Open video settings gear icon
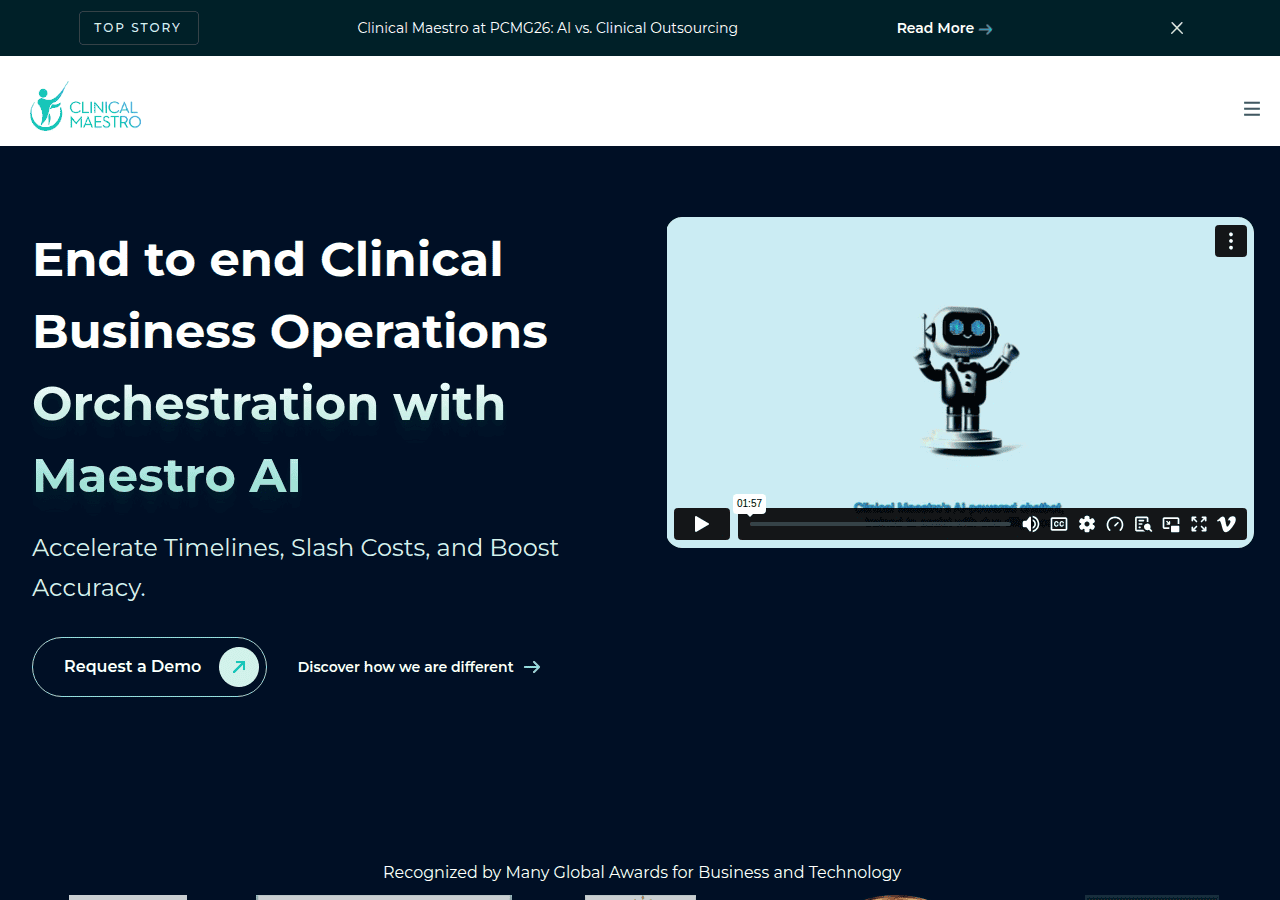 (x=1087, y=524)
